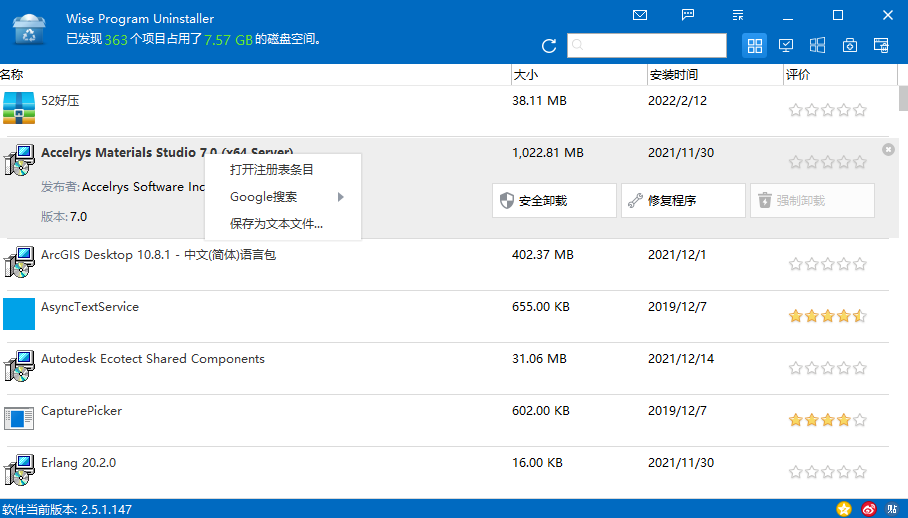
Task: Choose 保存为文本文件... from context menu
Action: tap(276, 224)
